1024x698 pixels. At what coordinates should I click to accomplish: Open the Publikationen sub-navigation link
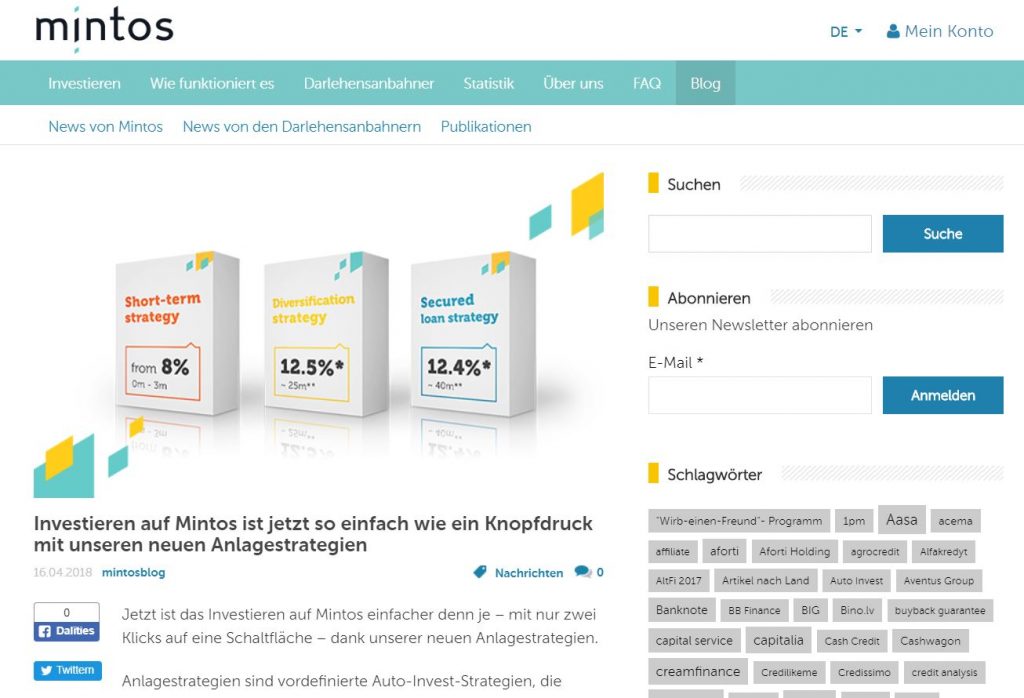coord(486,127)
